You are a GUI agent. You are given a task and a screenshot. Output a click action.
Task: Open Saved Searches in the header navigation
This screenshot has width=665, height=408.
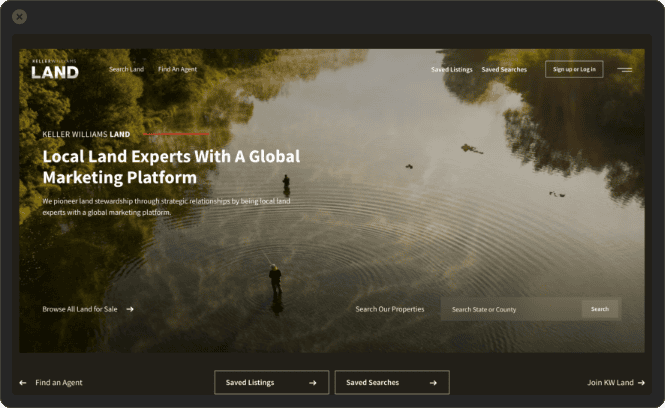[x=504, y=69]
